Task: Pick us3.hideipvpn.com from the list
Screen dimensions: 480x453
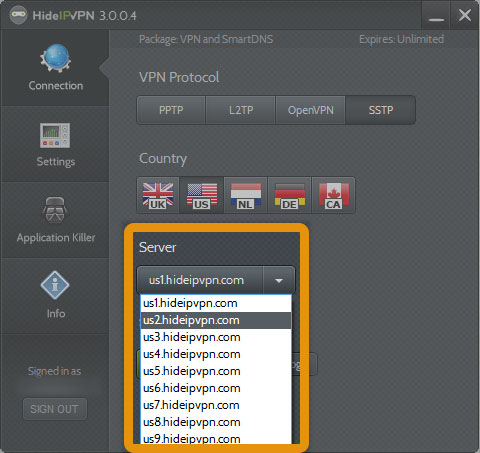Action: pyautogui.click(x=216, y=337)
